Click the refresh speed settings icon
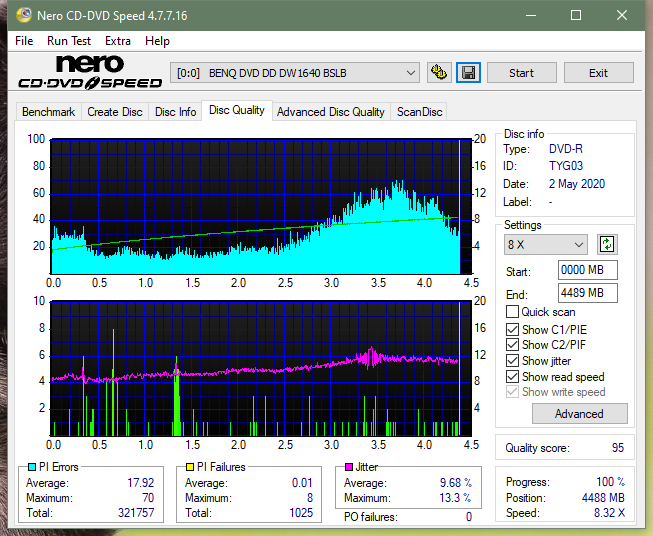Viewport: 653px width, 536px height. (607, 244)
